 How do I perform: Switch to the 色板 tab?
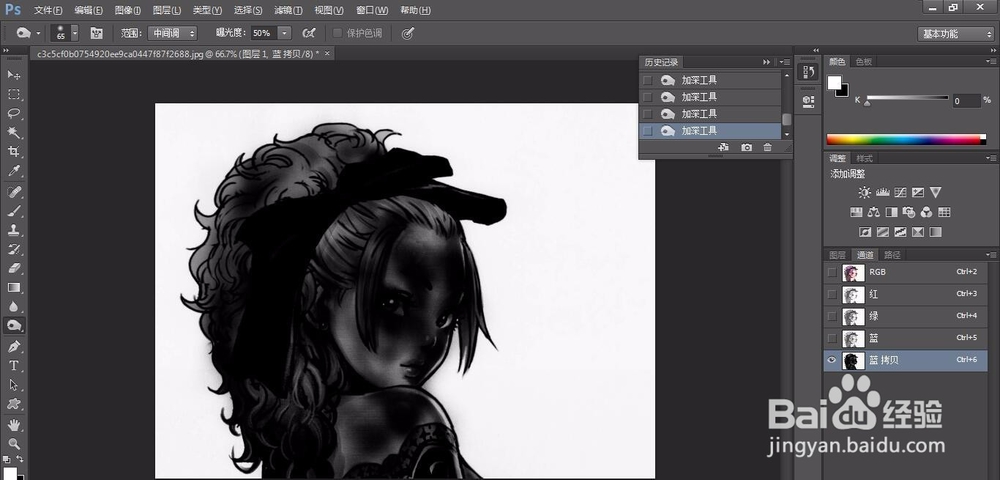(864, 62)
